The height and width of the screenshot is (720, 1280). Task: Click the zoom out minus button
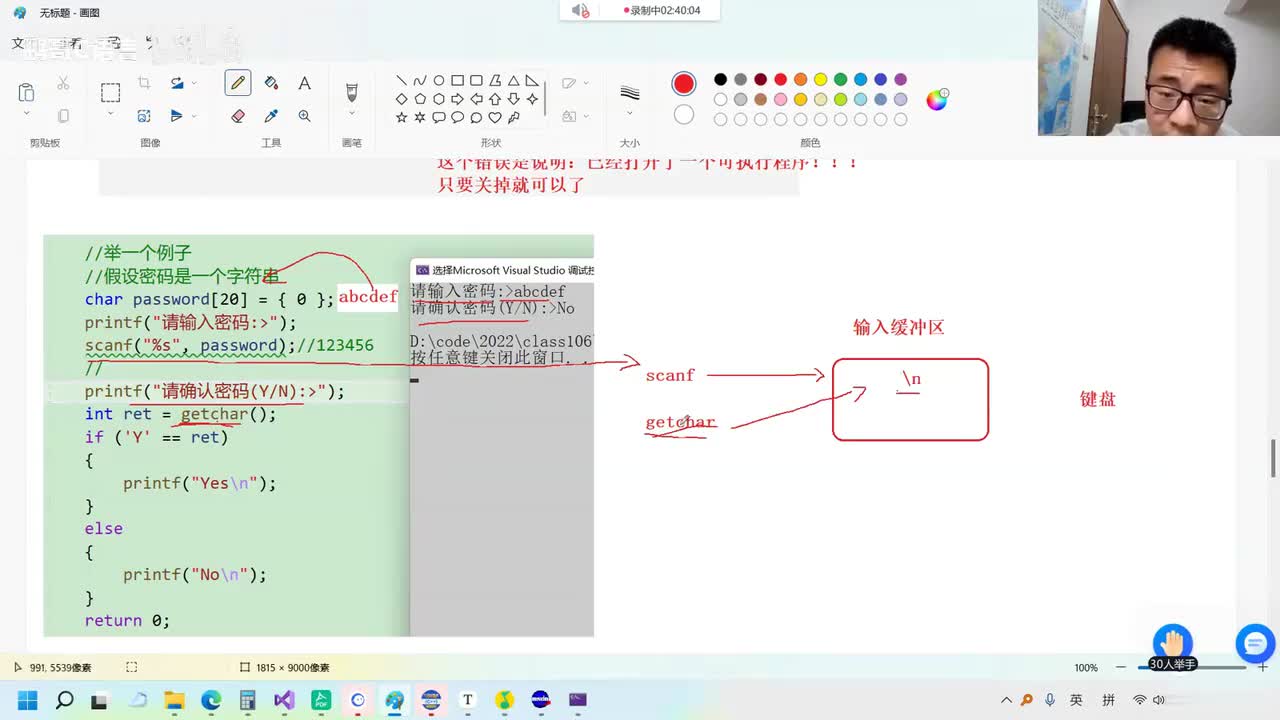point(1121,667)
